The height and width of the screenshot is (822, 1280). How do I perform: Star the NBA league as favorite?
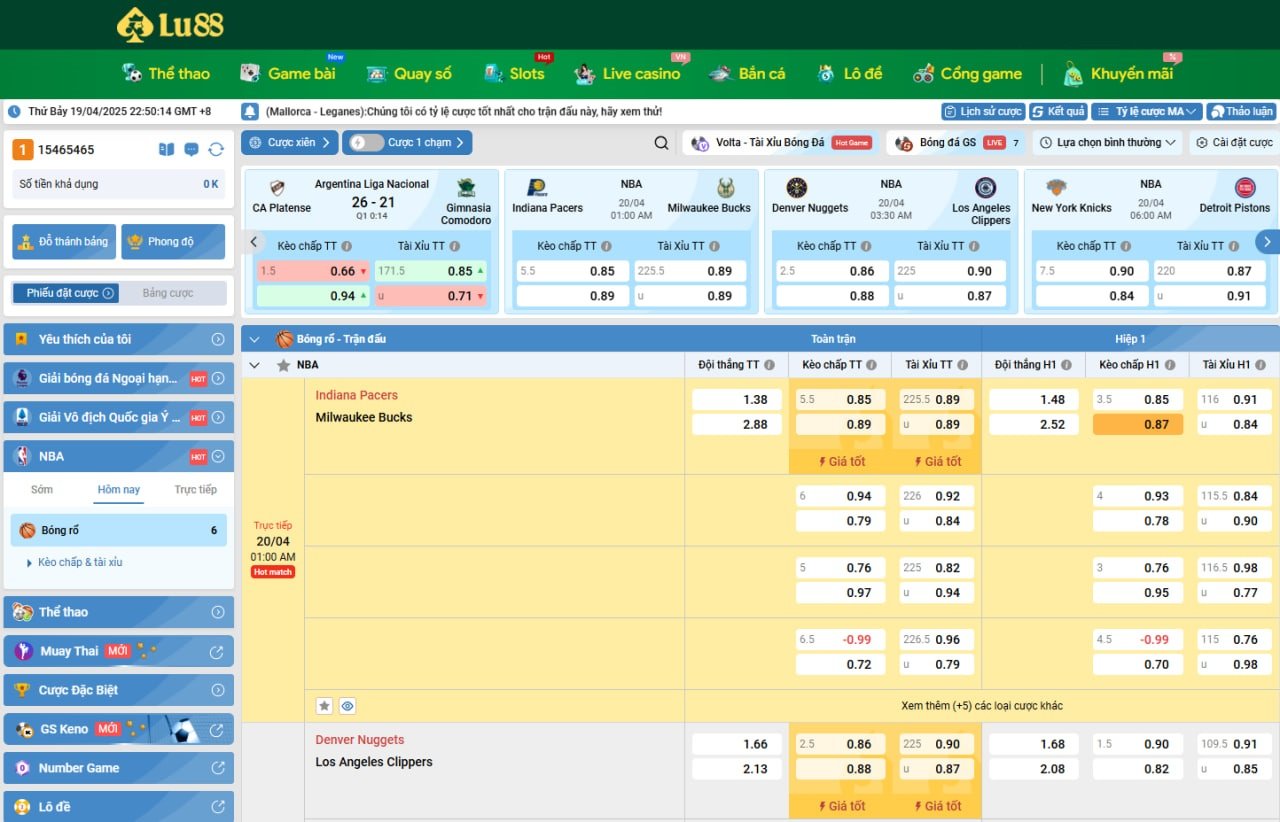(x=283, y=365)
